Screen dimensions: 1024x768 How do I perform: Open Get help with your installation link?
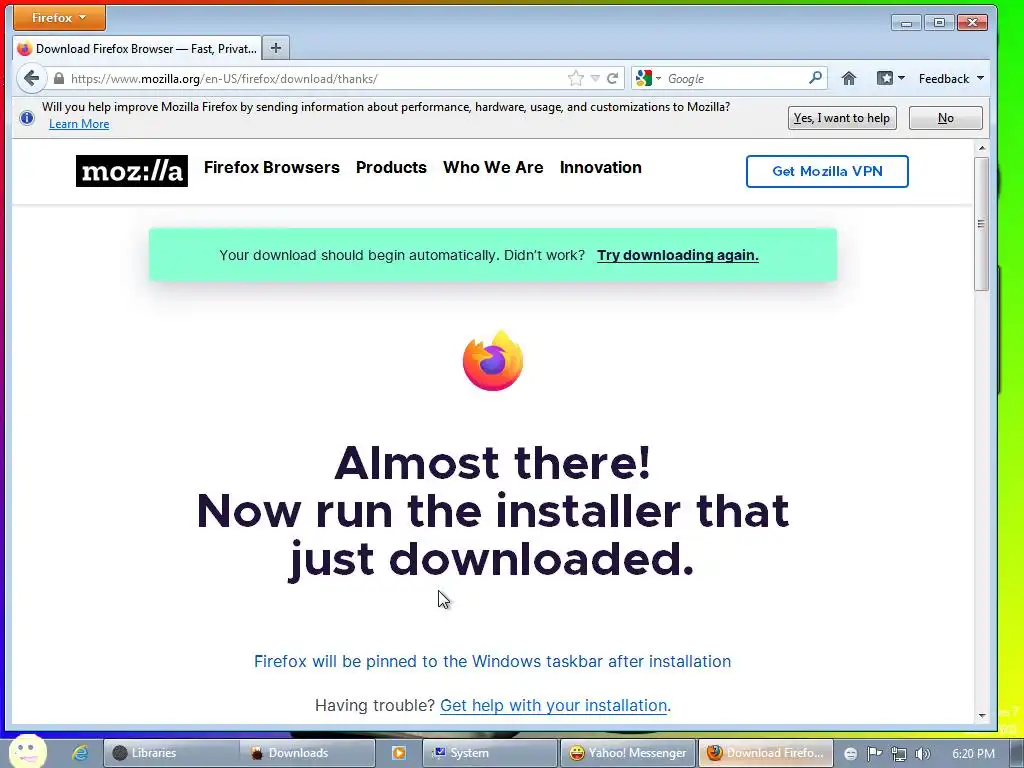point(554,705)
